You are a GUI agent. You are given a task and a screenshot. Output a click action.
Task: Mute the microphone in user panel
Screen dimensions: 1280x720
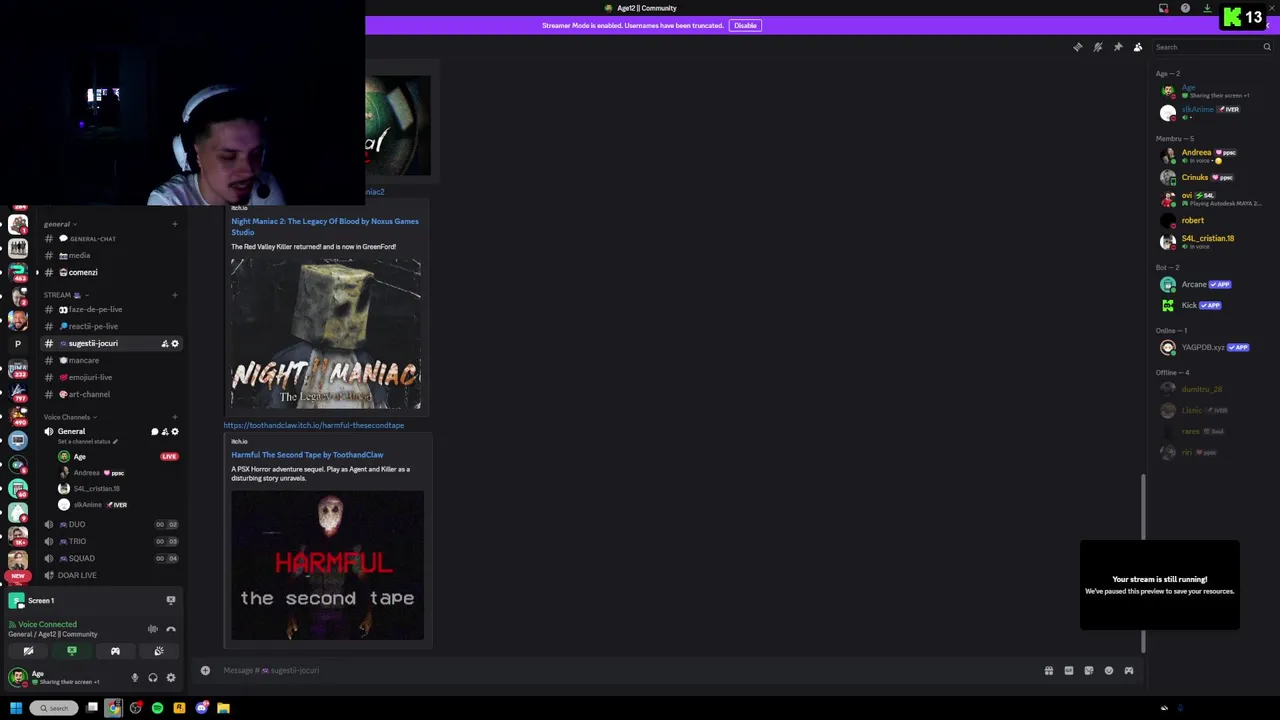tap(135, 678)
